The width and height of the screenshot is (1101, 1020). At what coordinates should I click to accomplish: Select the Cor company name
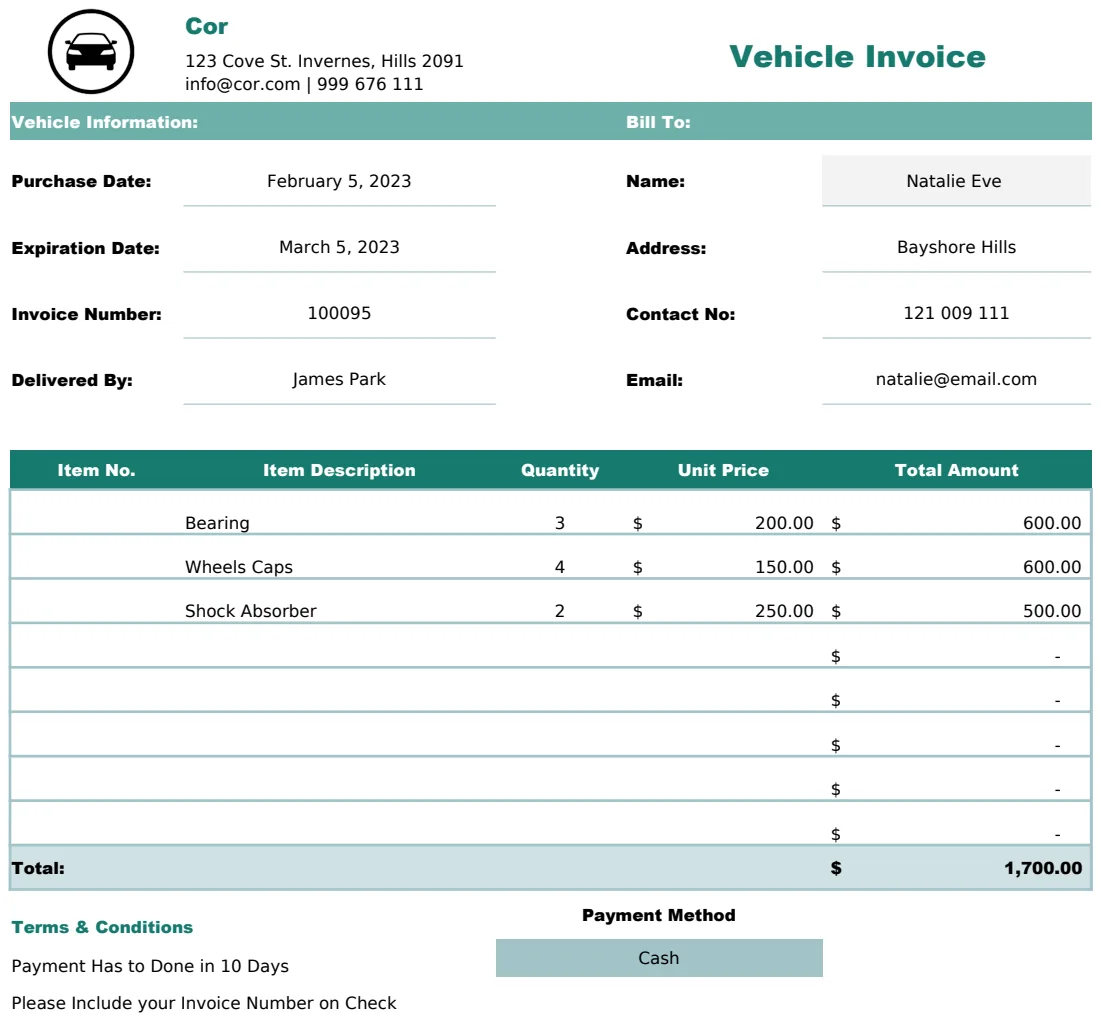tap(206, 27)
